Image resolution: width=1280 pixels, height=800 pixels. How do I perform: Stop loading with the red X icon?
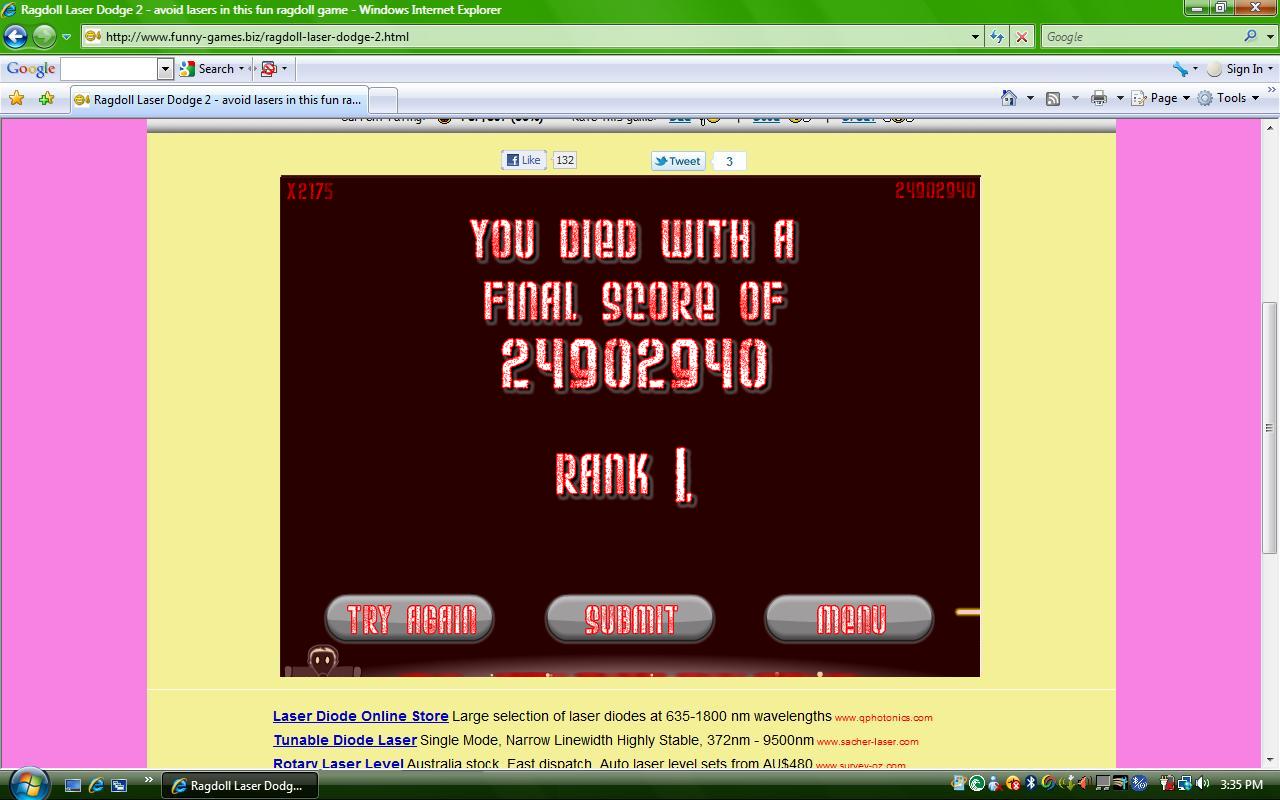click(x=1021, y=37)
